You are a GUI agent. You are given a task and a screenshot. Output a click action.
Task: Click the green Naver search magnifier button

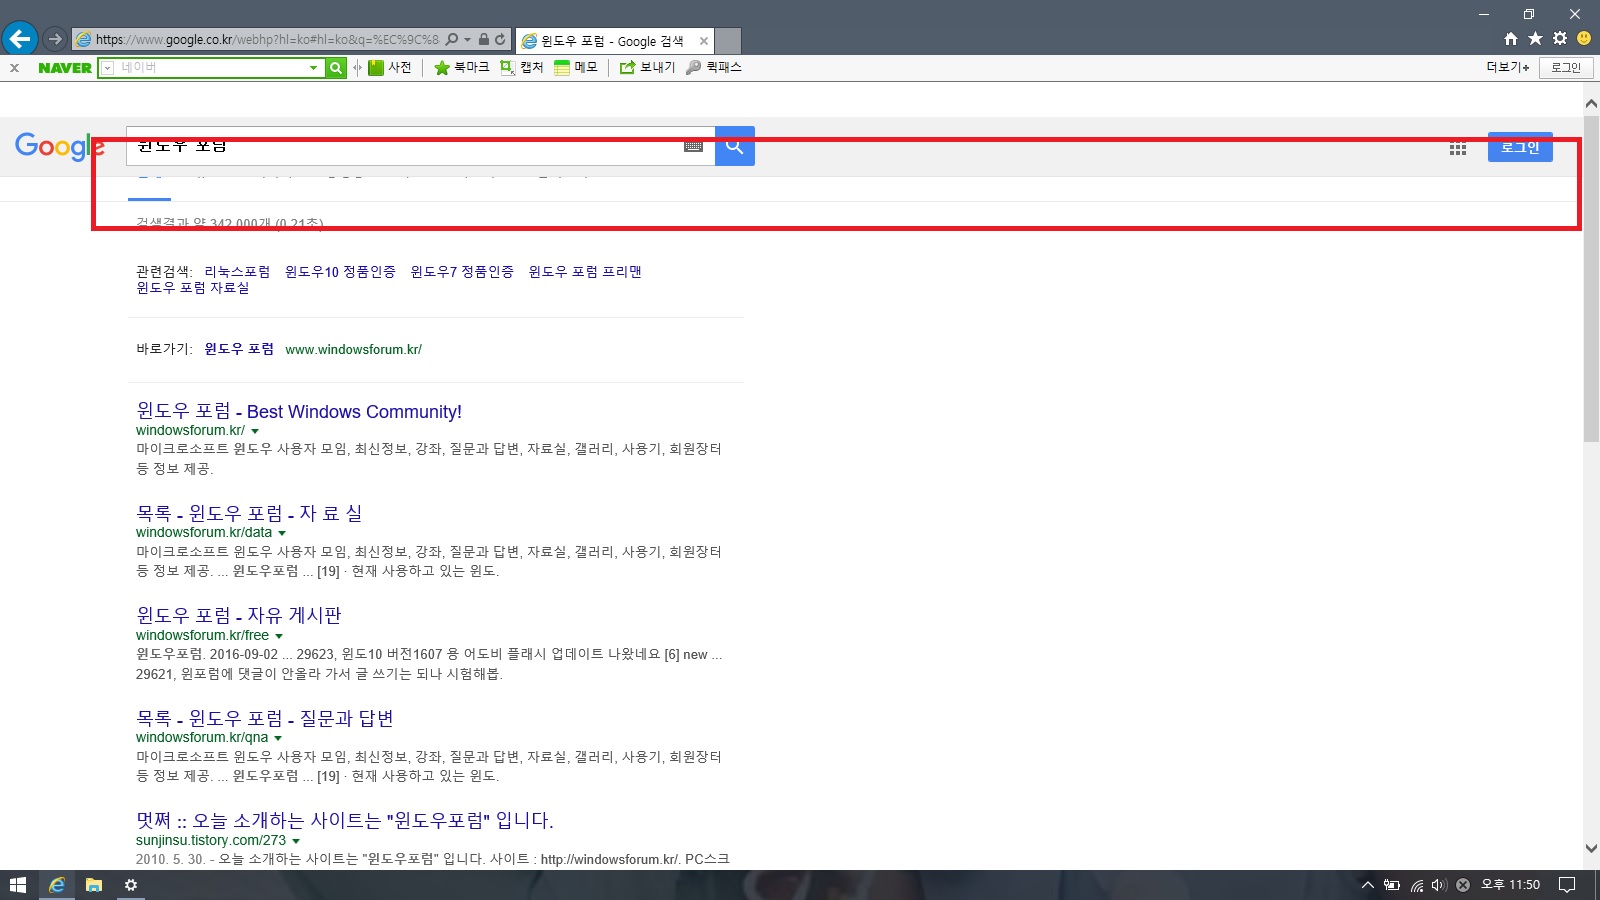point(336,68)
